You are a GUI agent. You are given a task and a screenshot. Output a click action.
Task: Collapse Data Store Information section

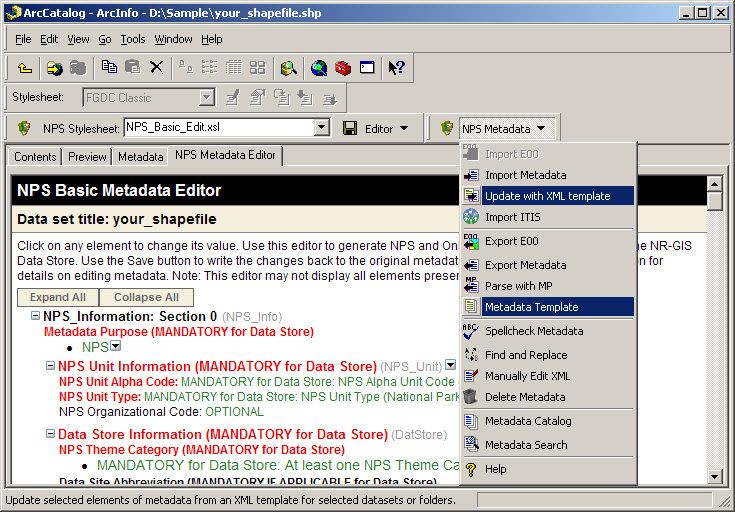click(50, 434)
